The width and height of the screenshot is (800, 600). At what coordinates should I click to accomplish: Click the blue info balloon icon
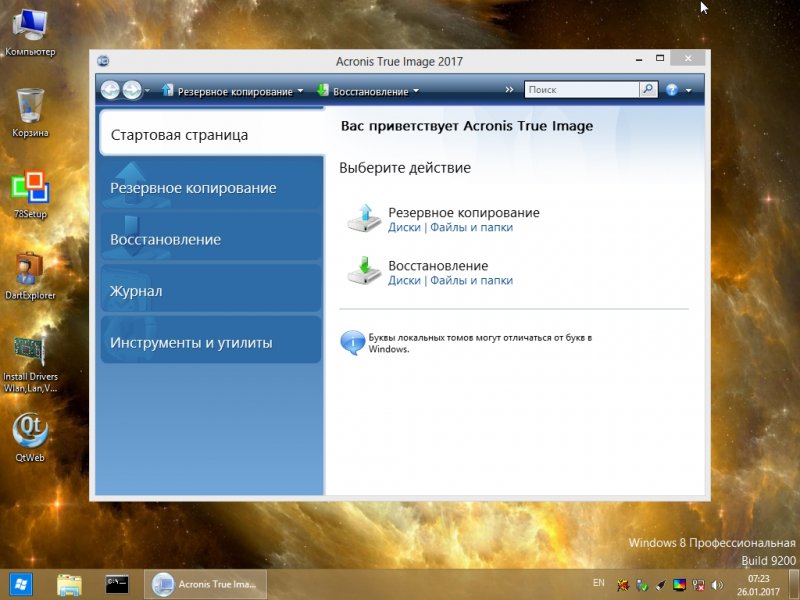(x=352, y=342)
